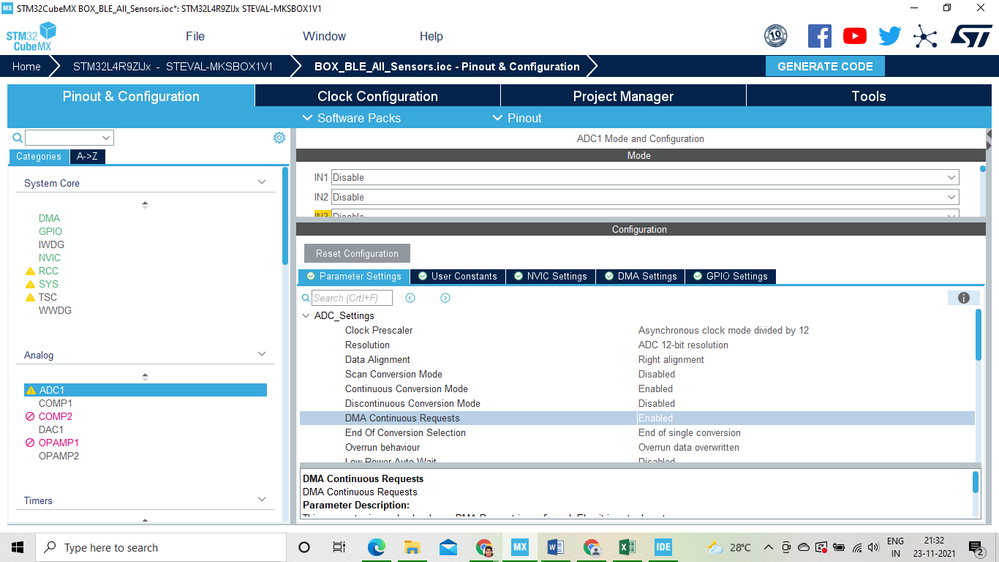999x562 pixels.
Task: Click the GENERATE CODE button
Action: (825, 66)
